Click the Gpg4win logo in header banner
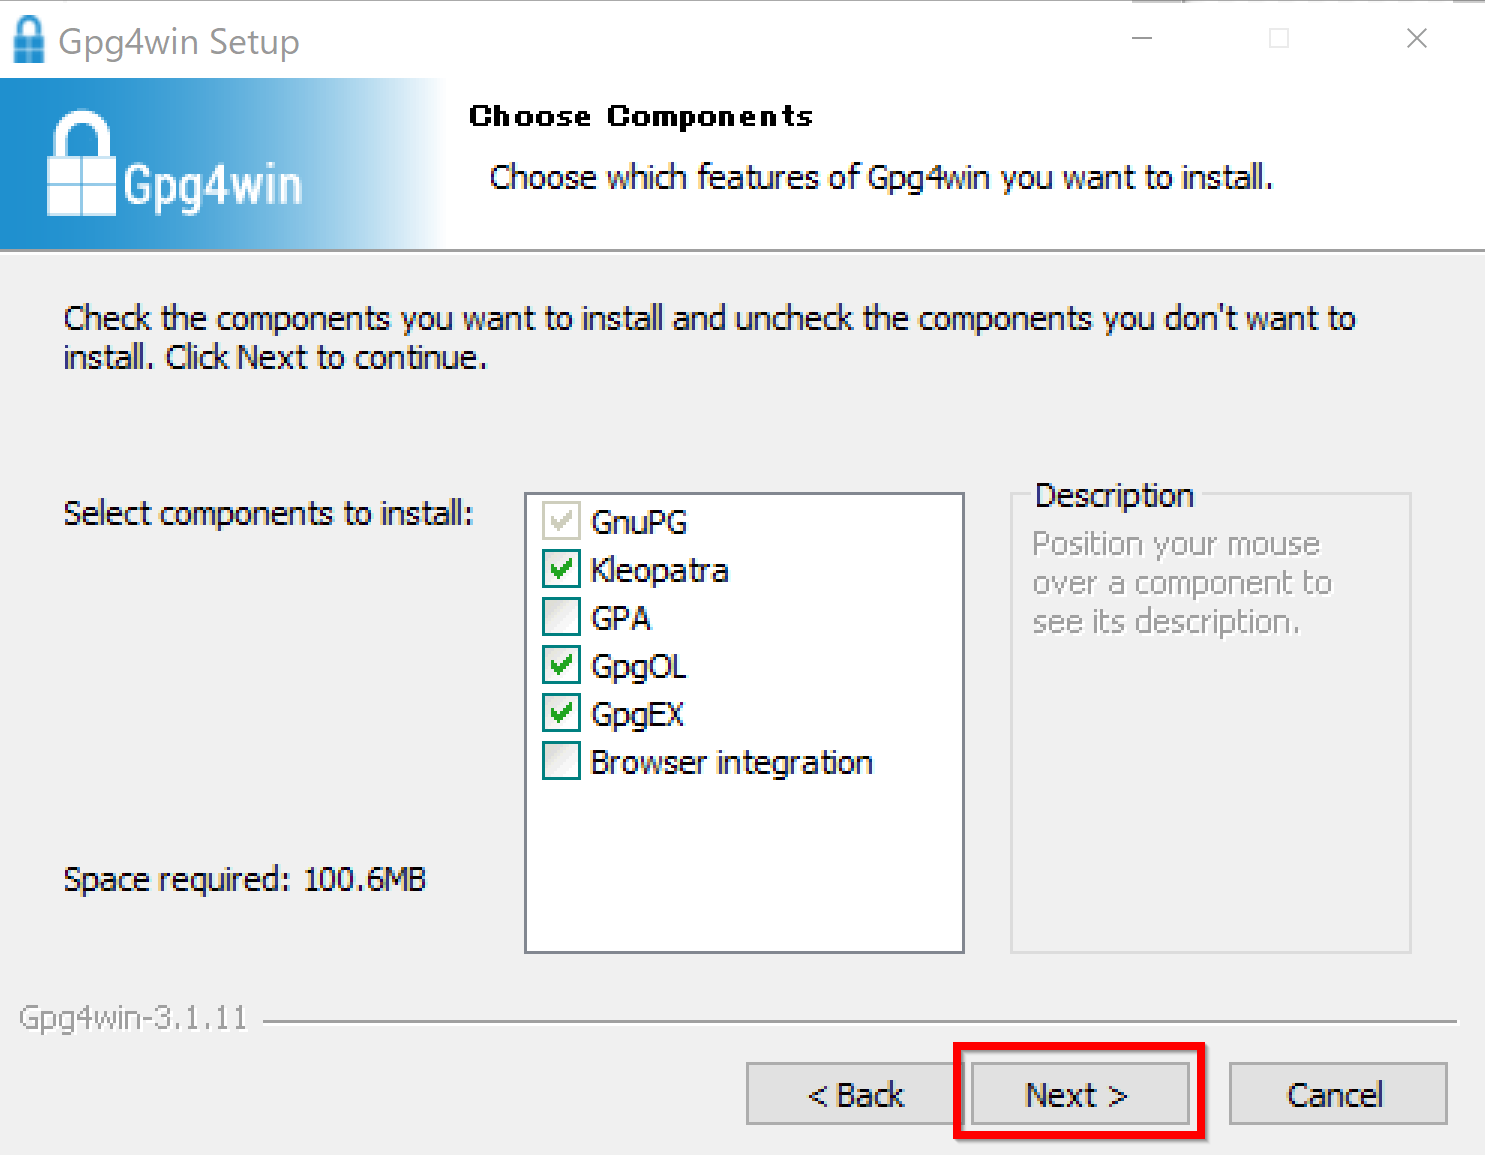Screen dimensions: 1485x1155 tap(175, 164)
